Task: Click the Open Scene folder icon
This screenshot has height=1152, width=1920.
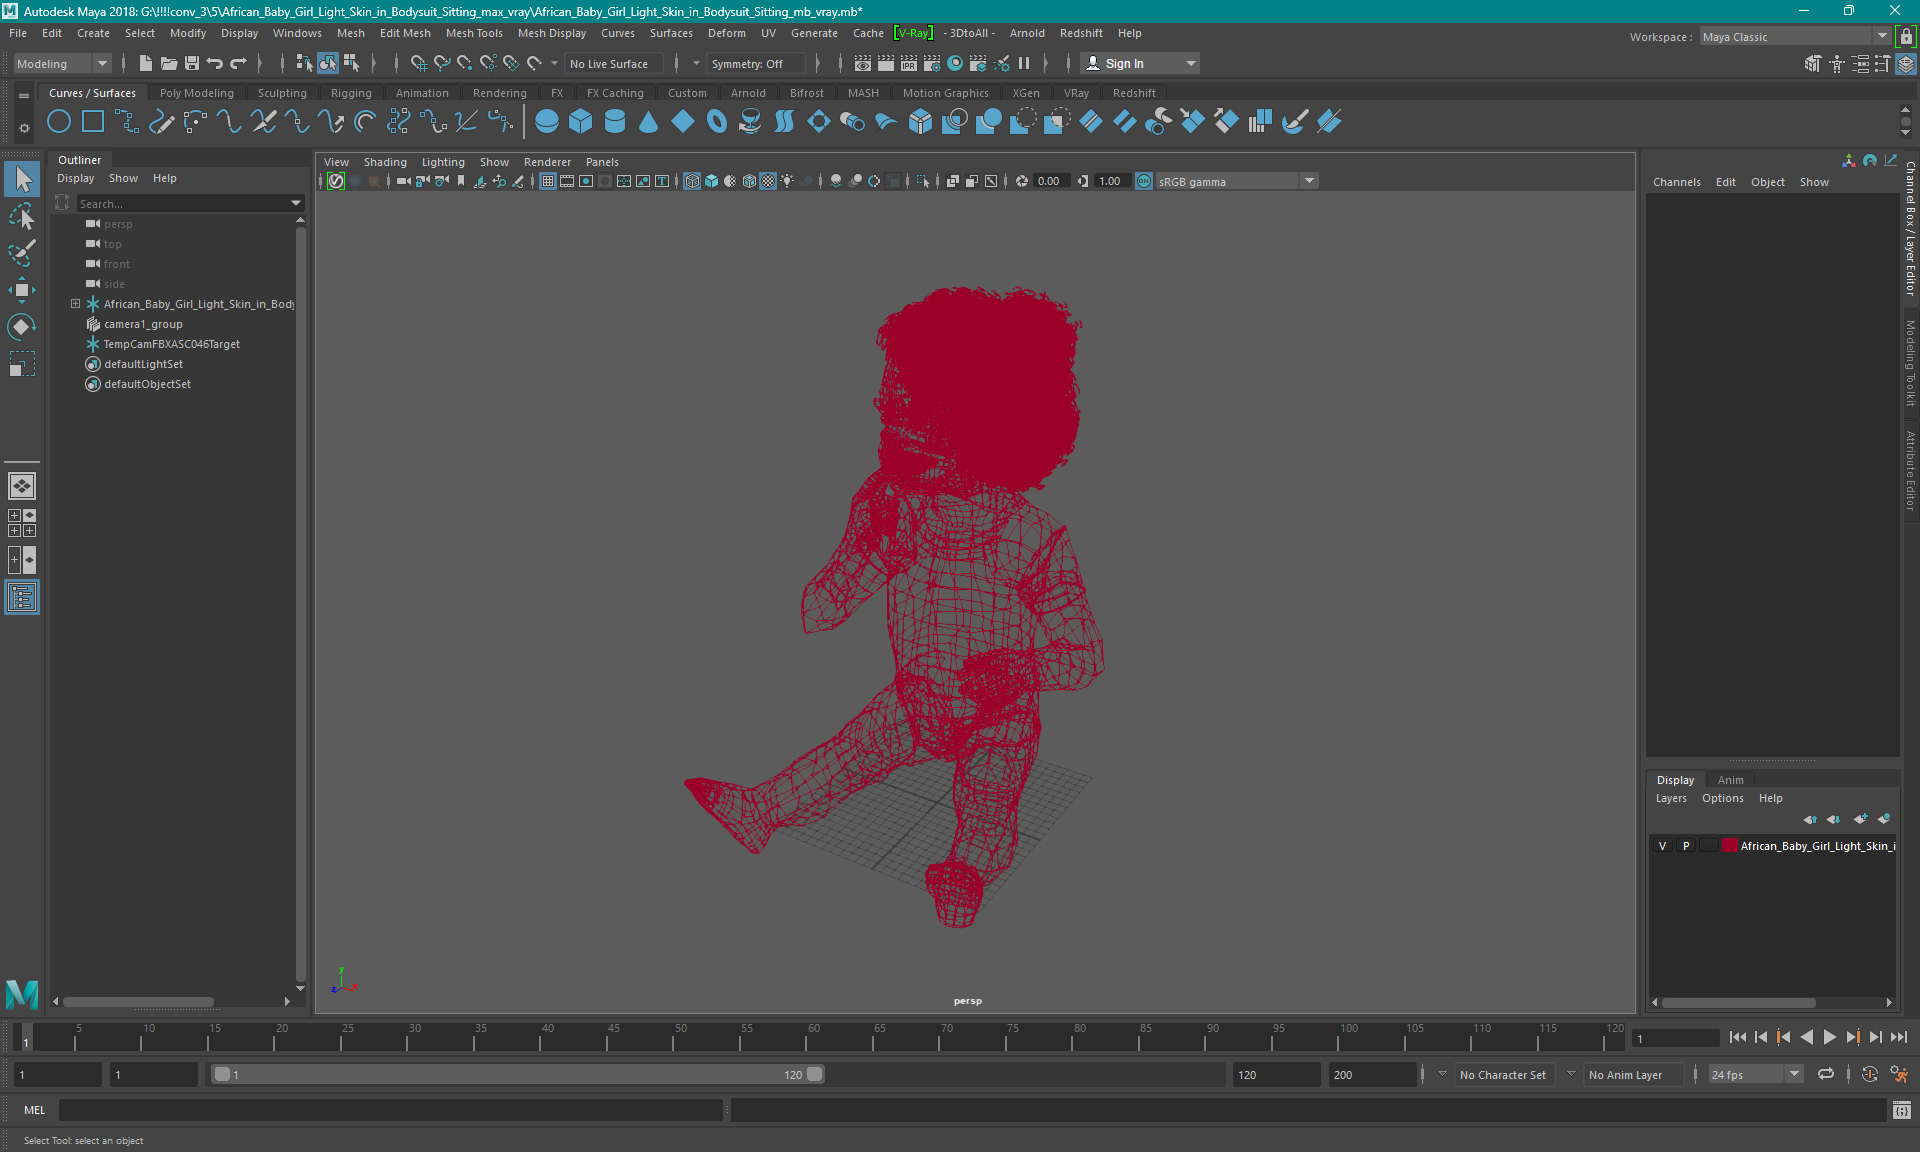Action: (169, 63)
